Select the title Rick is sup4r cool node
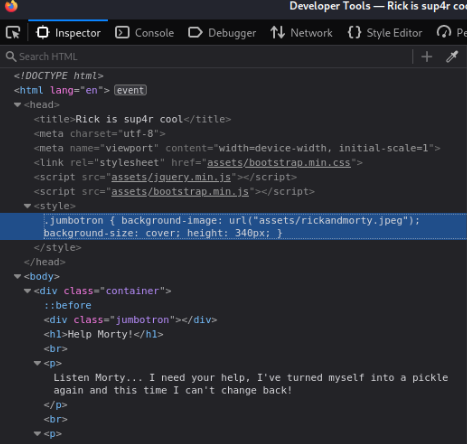 [x=132, y=119]
